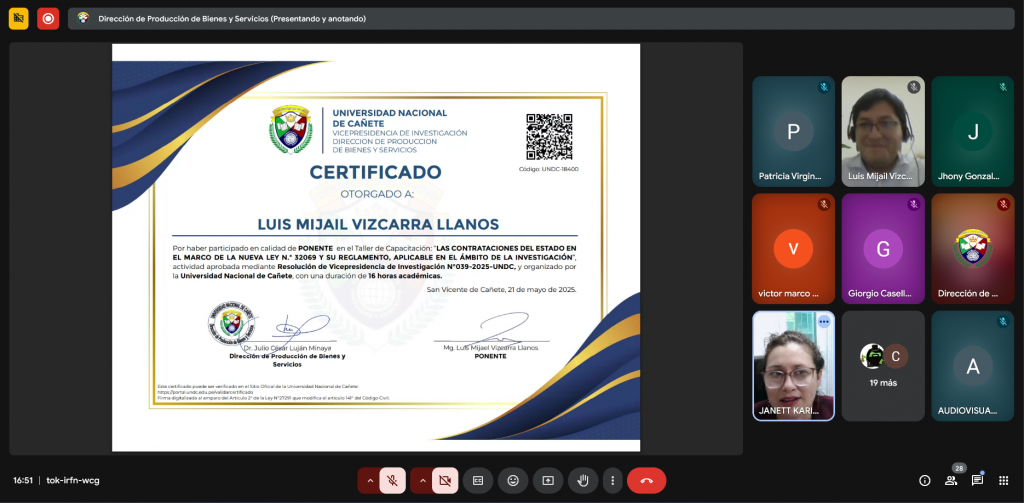The image size is (1024, 503).
Task: Click the CERTIFICADO heading
Action: pyautogui.click(x=376, y=172)
